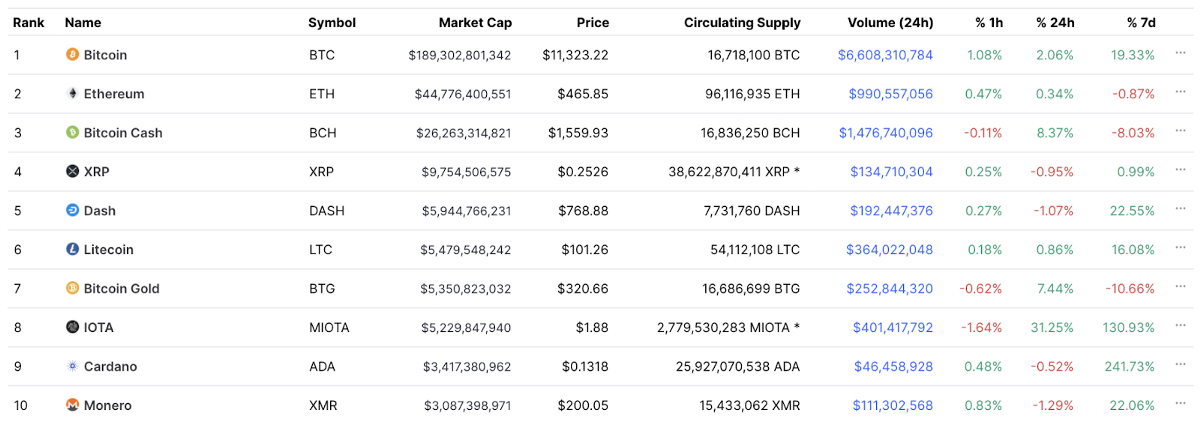The image size is (1200, 424).
Task: Expand the ellipsis menu in Litecoin row
Action: point(1181,250)
